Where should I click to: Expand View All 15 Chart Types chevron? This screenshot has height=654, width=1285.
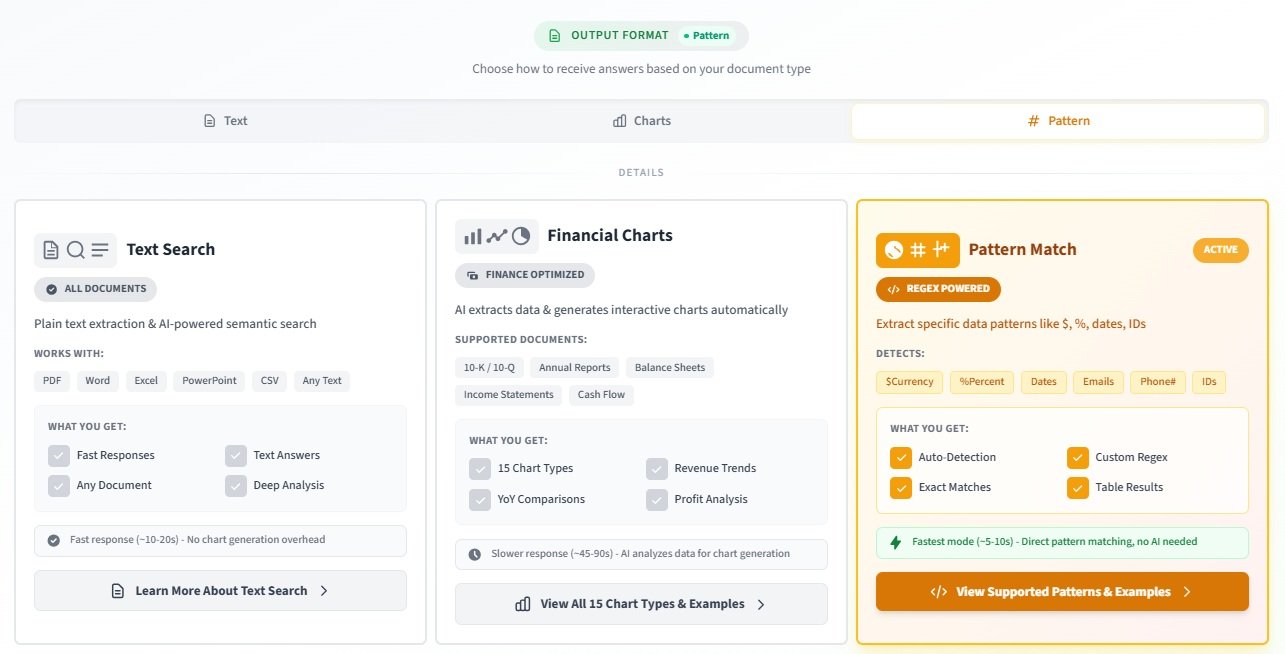pyautogui.click(x=761, y=604)
